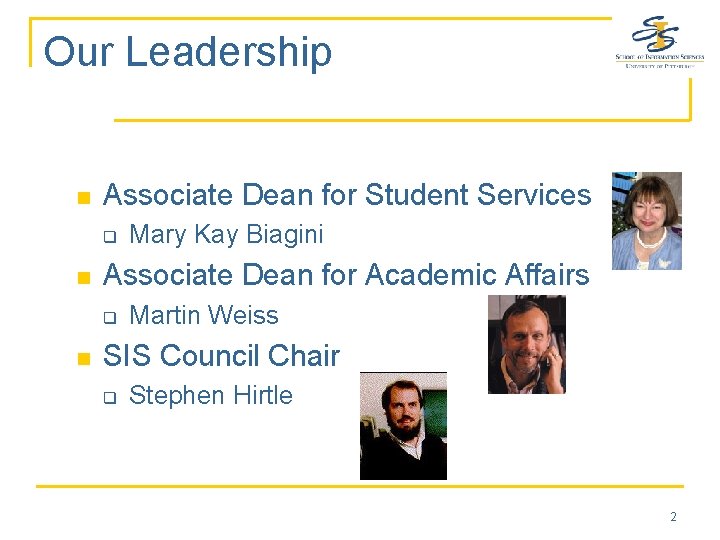This screenshot has height=540, width=720.
Task: Click the square bullet beside SIS Council Chair
Action: [84, 357]
